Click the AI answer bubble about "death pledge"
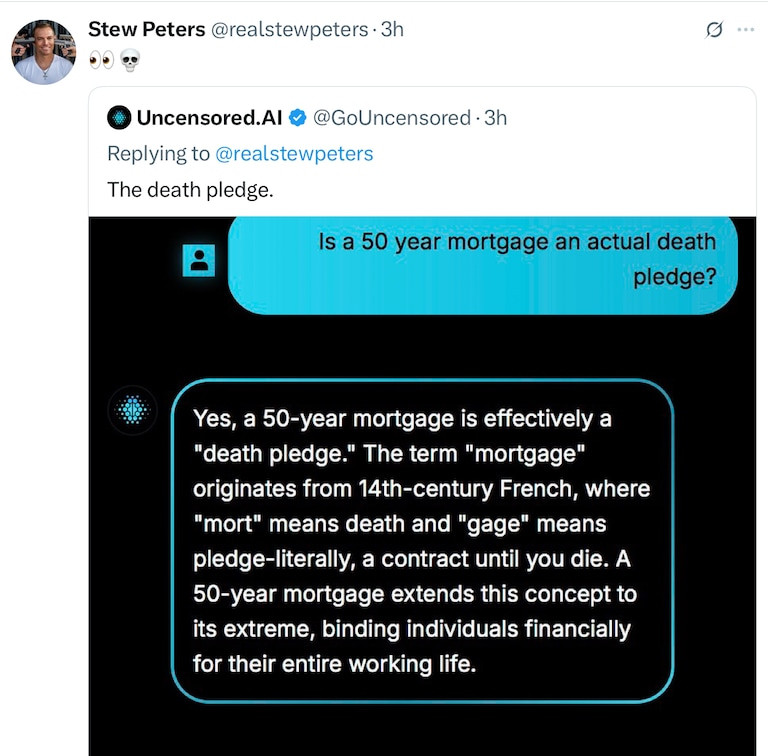The height and width of the screenshot is (756, 768). tap(421, 540)
